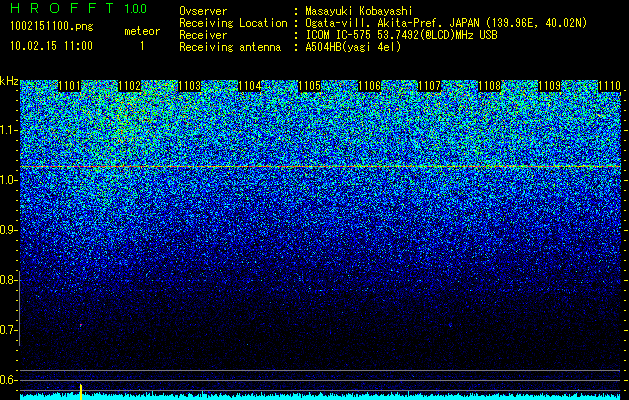Click the 1107 time marker
Screen dimensions: 629x400
coord(429,86)
